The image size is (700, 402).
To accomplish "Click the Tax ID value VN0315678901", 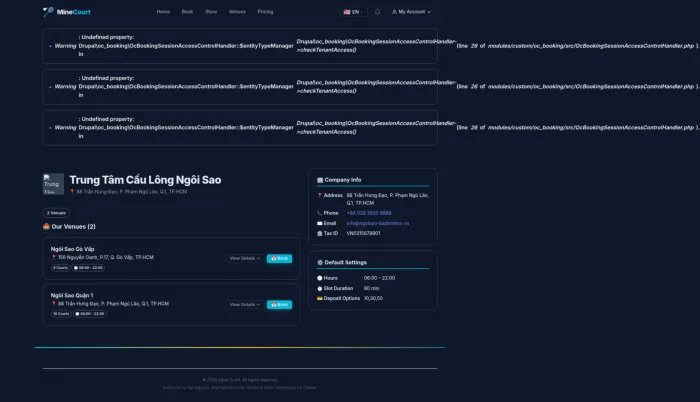I will (363, 234).
